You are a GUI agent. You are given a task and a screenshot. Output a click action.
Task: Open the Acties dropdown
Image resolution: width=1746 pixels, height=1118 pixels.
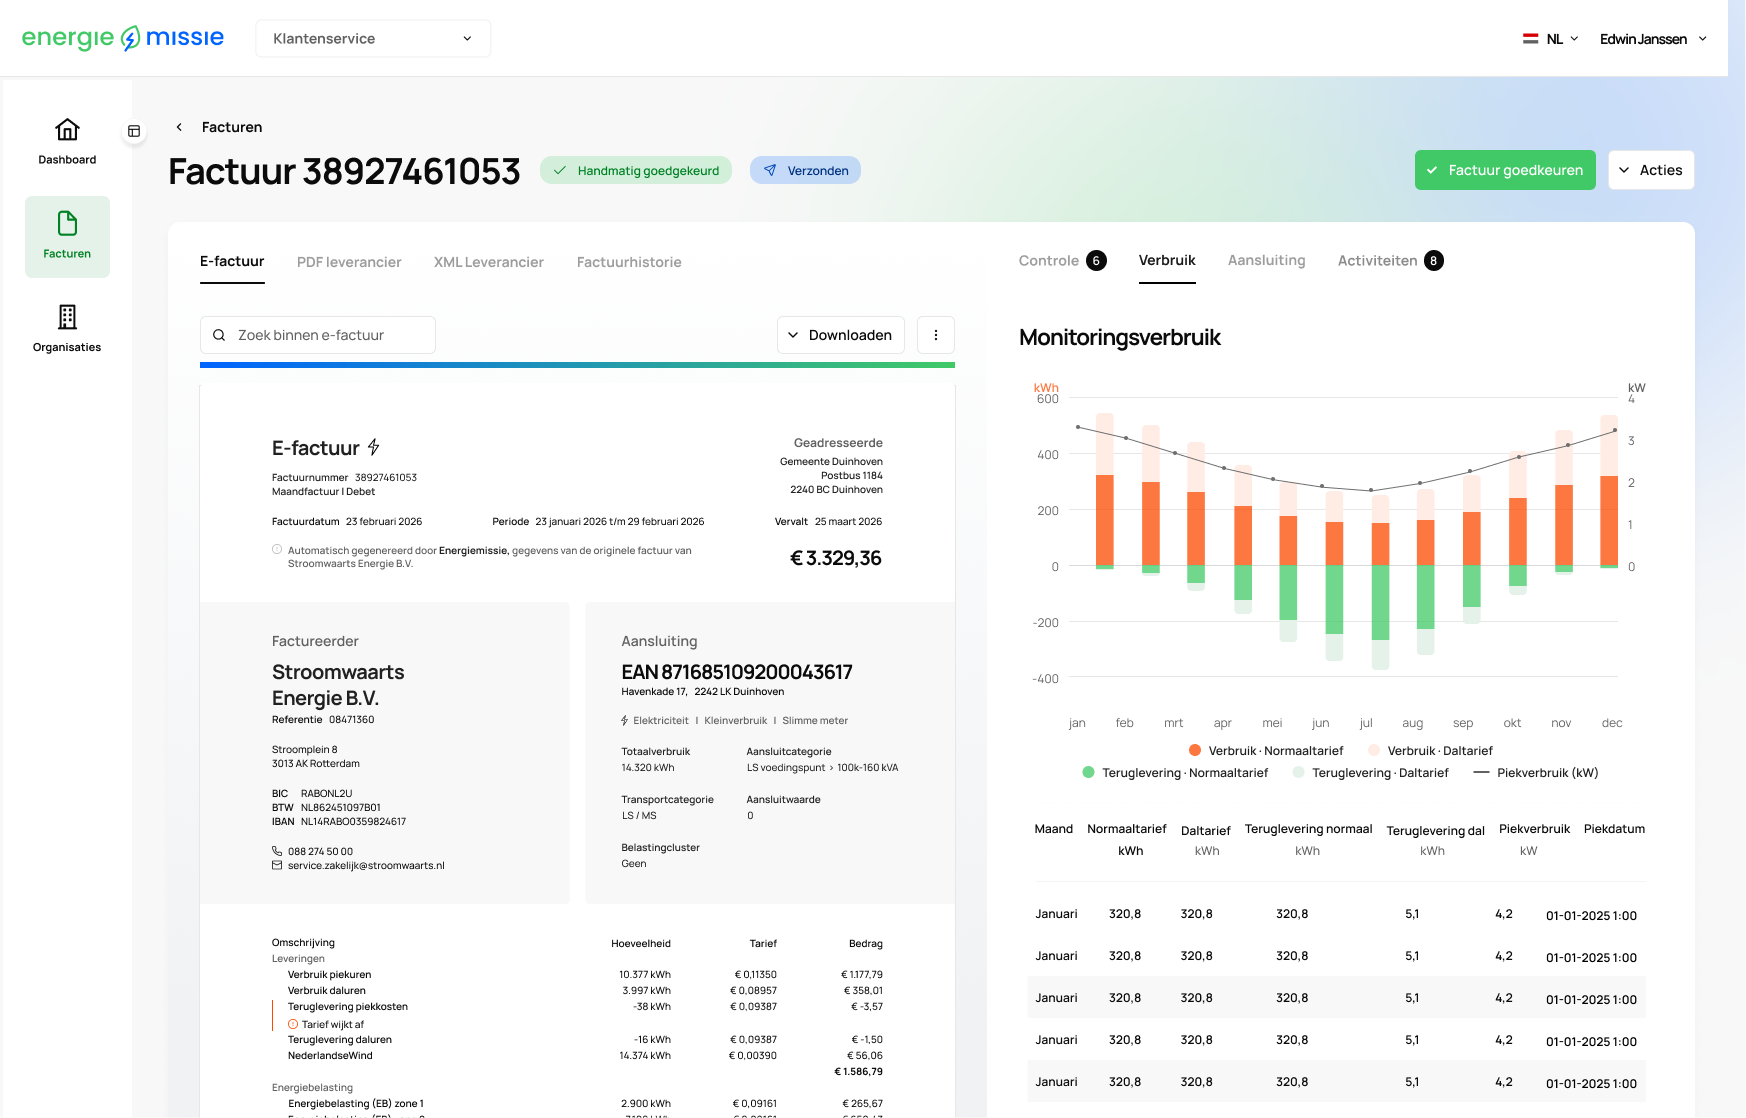pyautogui.click(x=1651, y=170)
